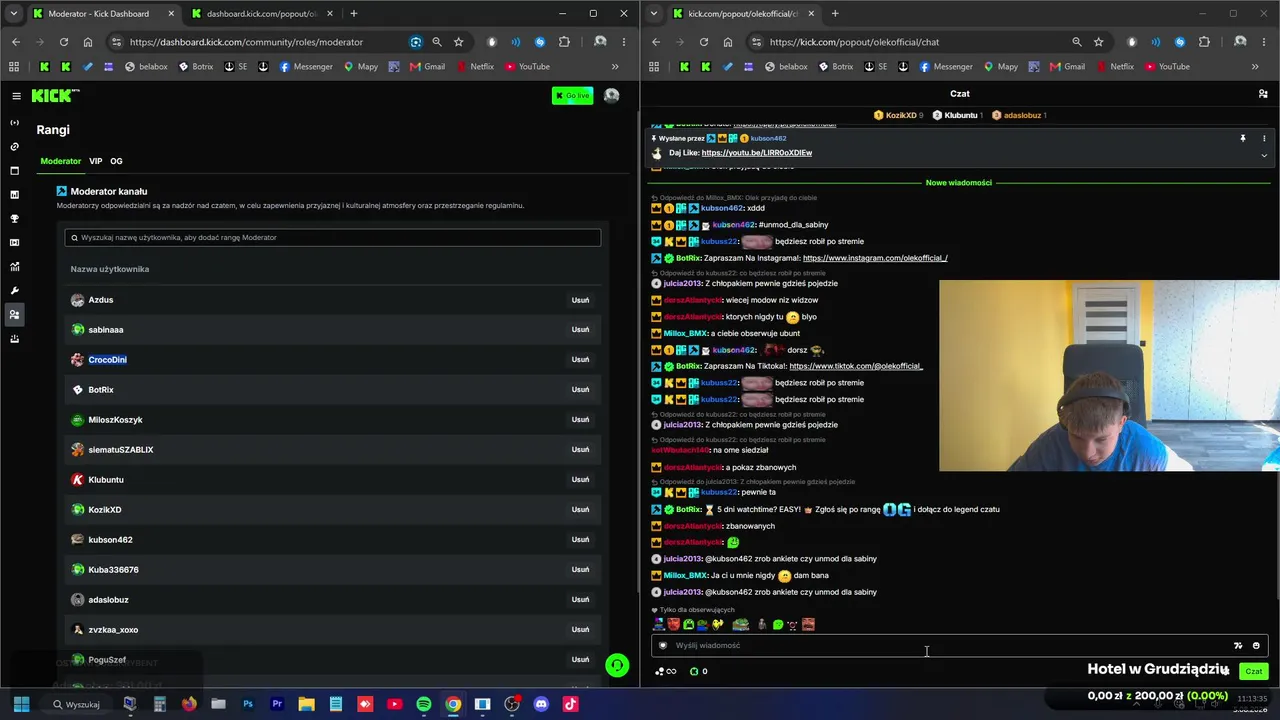
Task: Open Extensions menu in the dashboard window
Action: 565,42
